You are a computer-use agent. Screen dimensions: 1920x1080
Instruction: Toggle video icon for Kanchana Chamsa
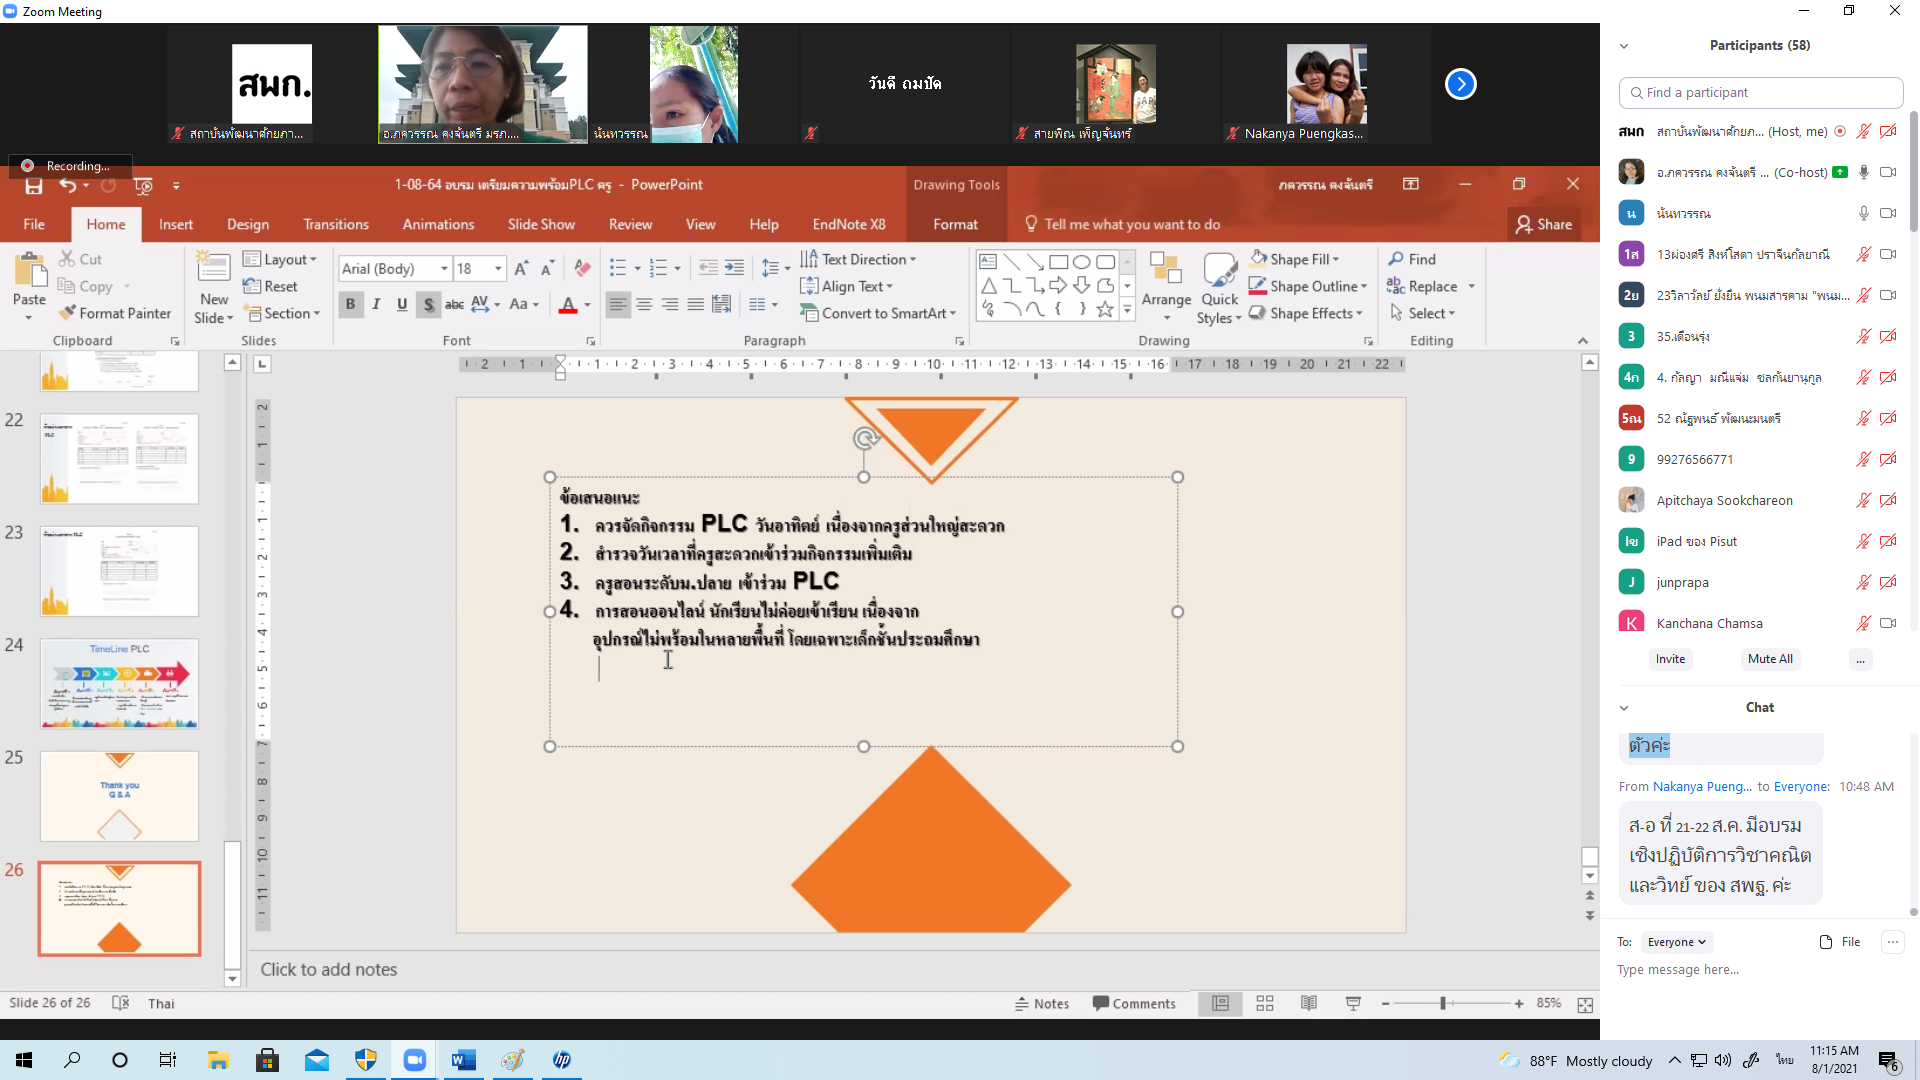click(x=1888, y=623)
